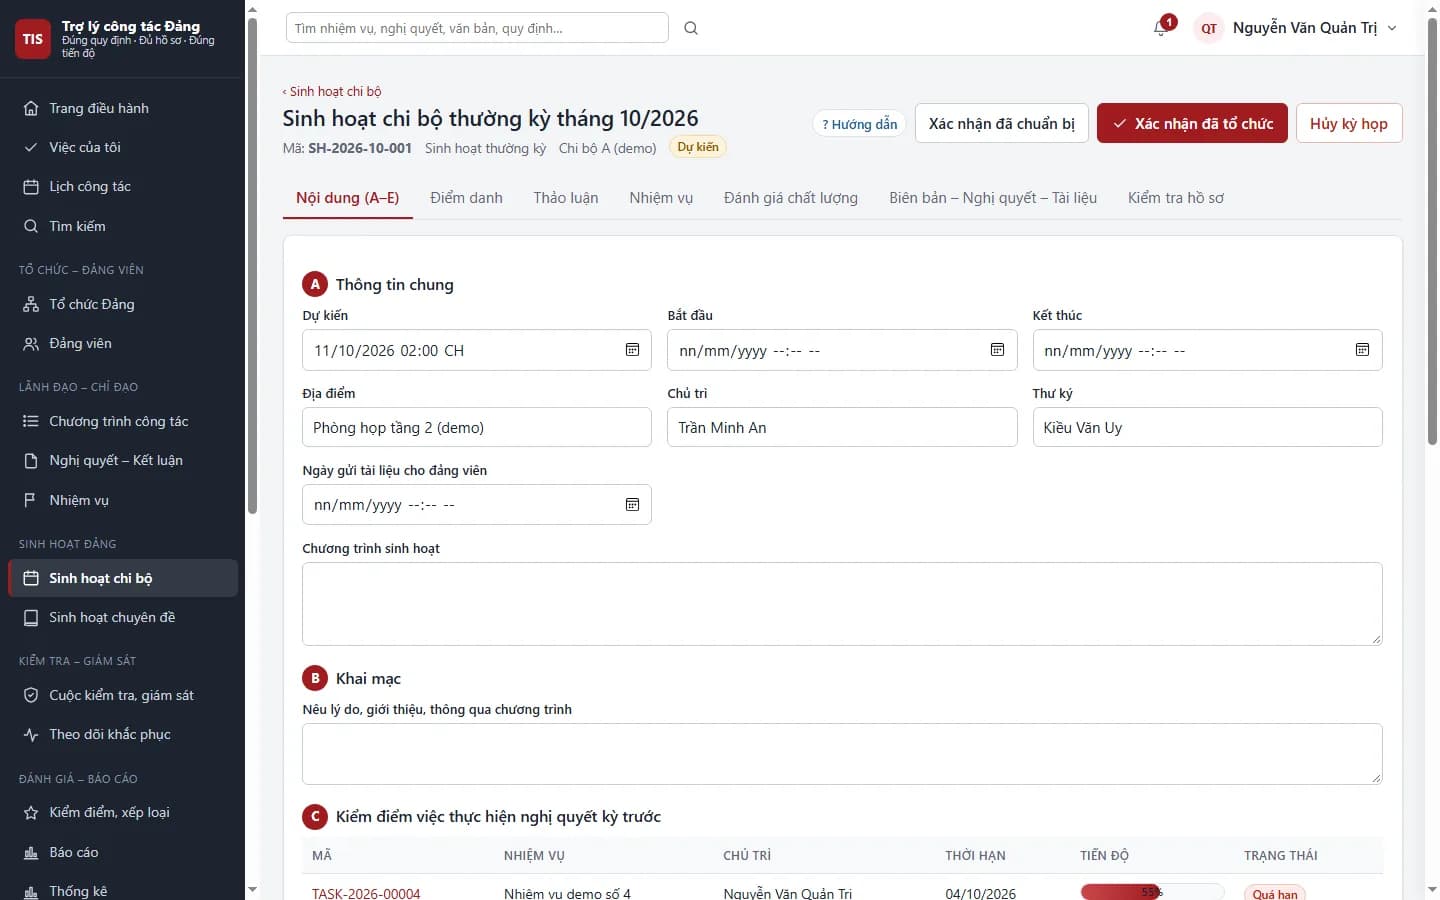Click flag icon beside Nhiệm vụ in sidebar
The image size is (1440, 900).
(x=31, y=500)
